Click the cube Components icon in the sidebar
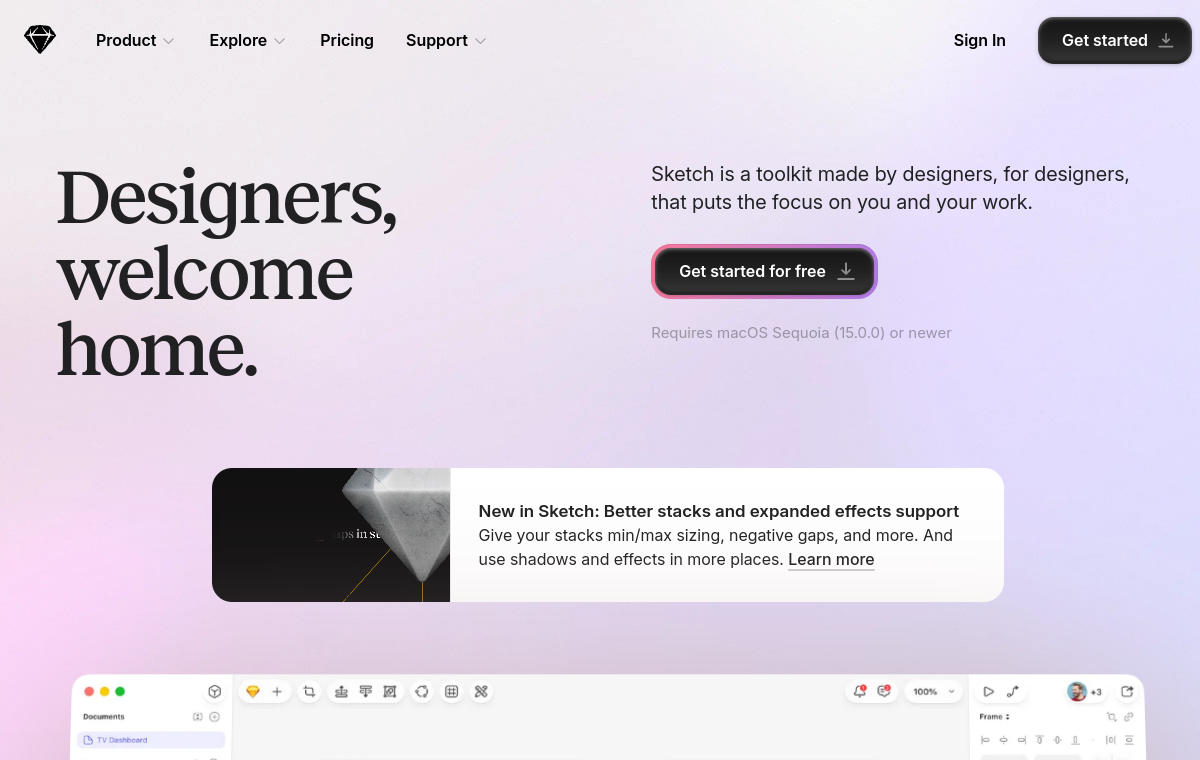This screenshot has width=1200, height=760. coord(215,691)
